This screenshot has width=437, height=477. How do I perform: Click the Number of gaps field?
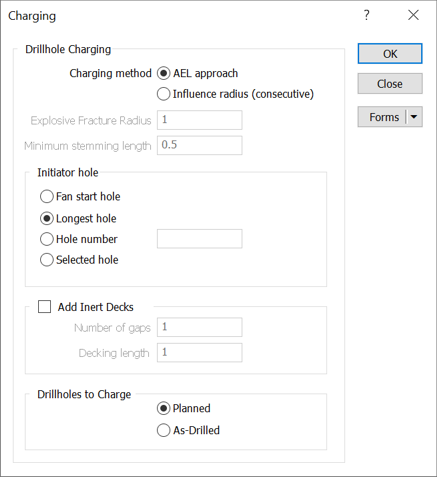pyautogui.click(x=200, y=327)
